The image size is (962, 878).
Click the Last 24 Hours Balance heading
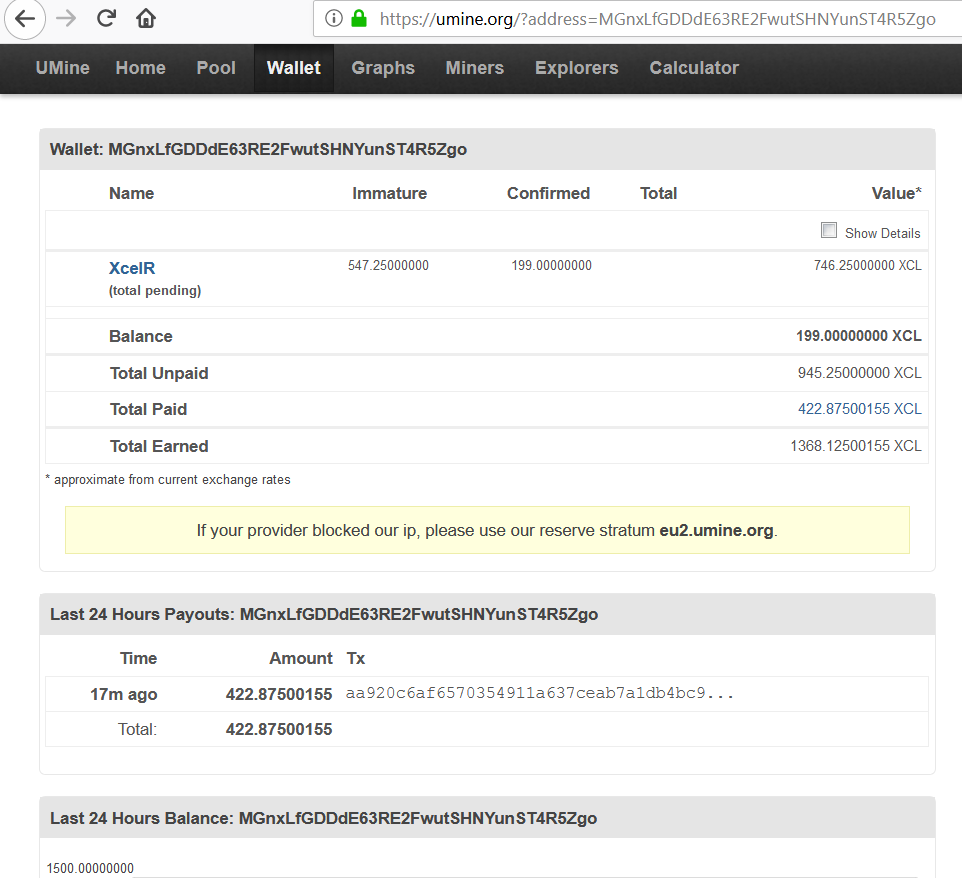point(323,818)
